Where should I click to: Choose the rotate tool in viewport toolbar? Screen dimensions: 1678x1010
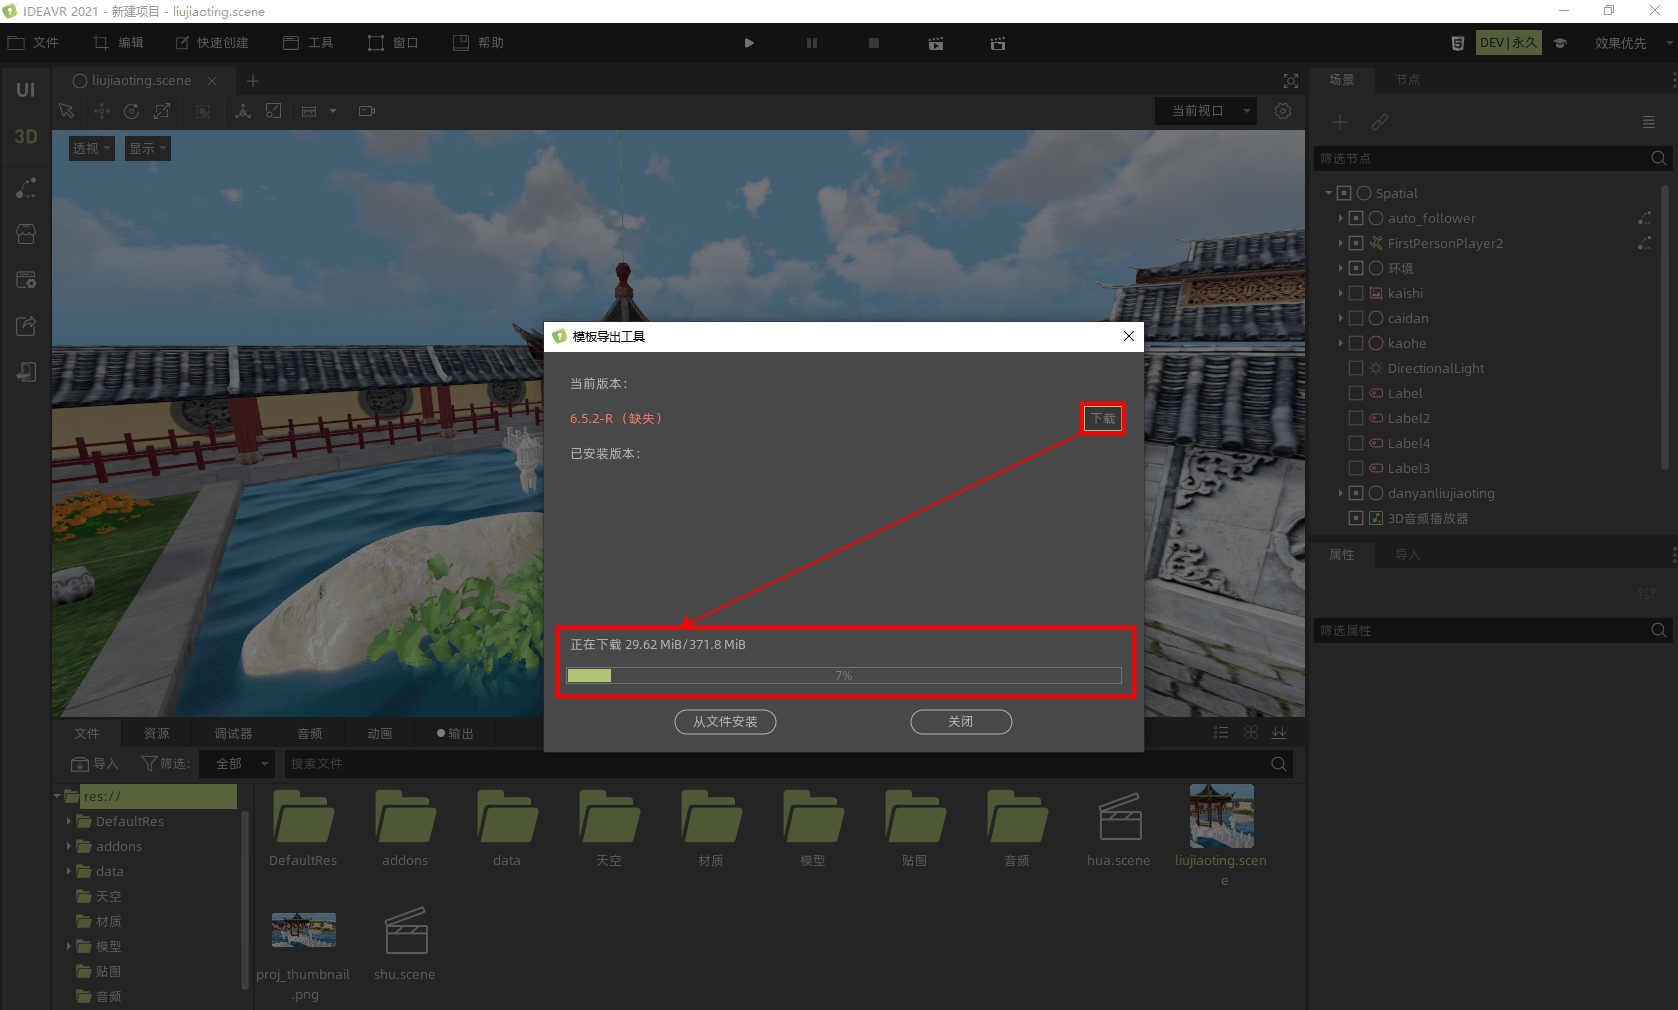tap(132, 111)
